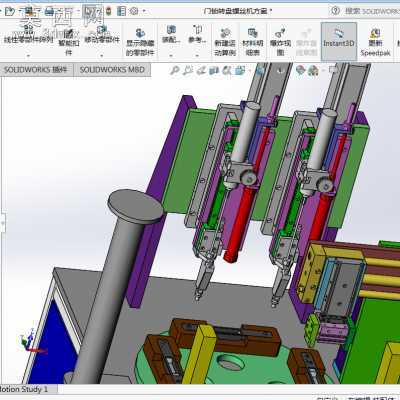
Task: Click the Apply Scene icon
Action: 313,70
